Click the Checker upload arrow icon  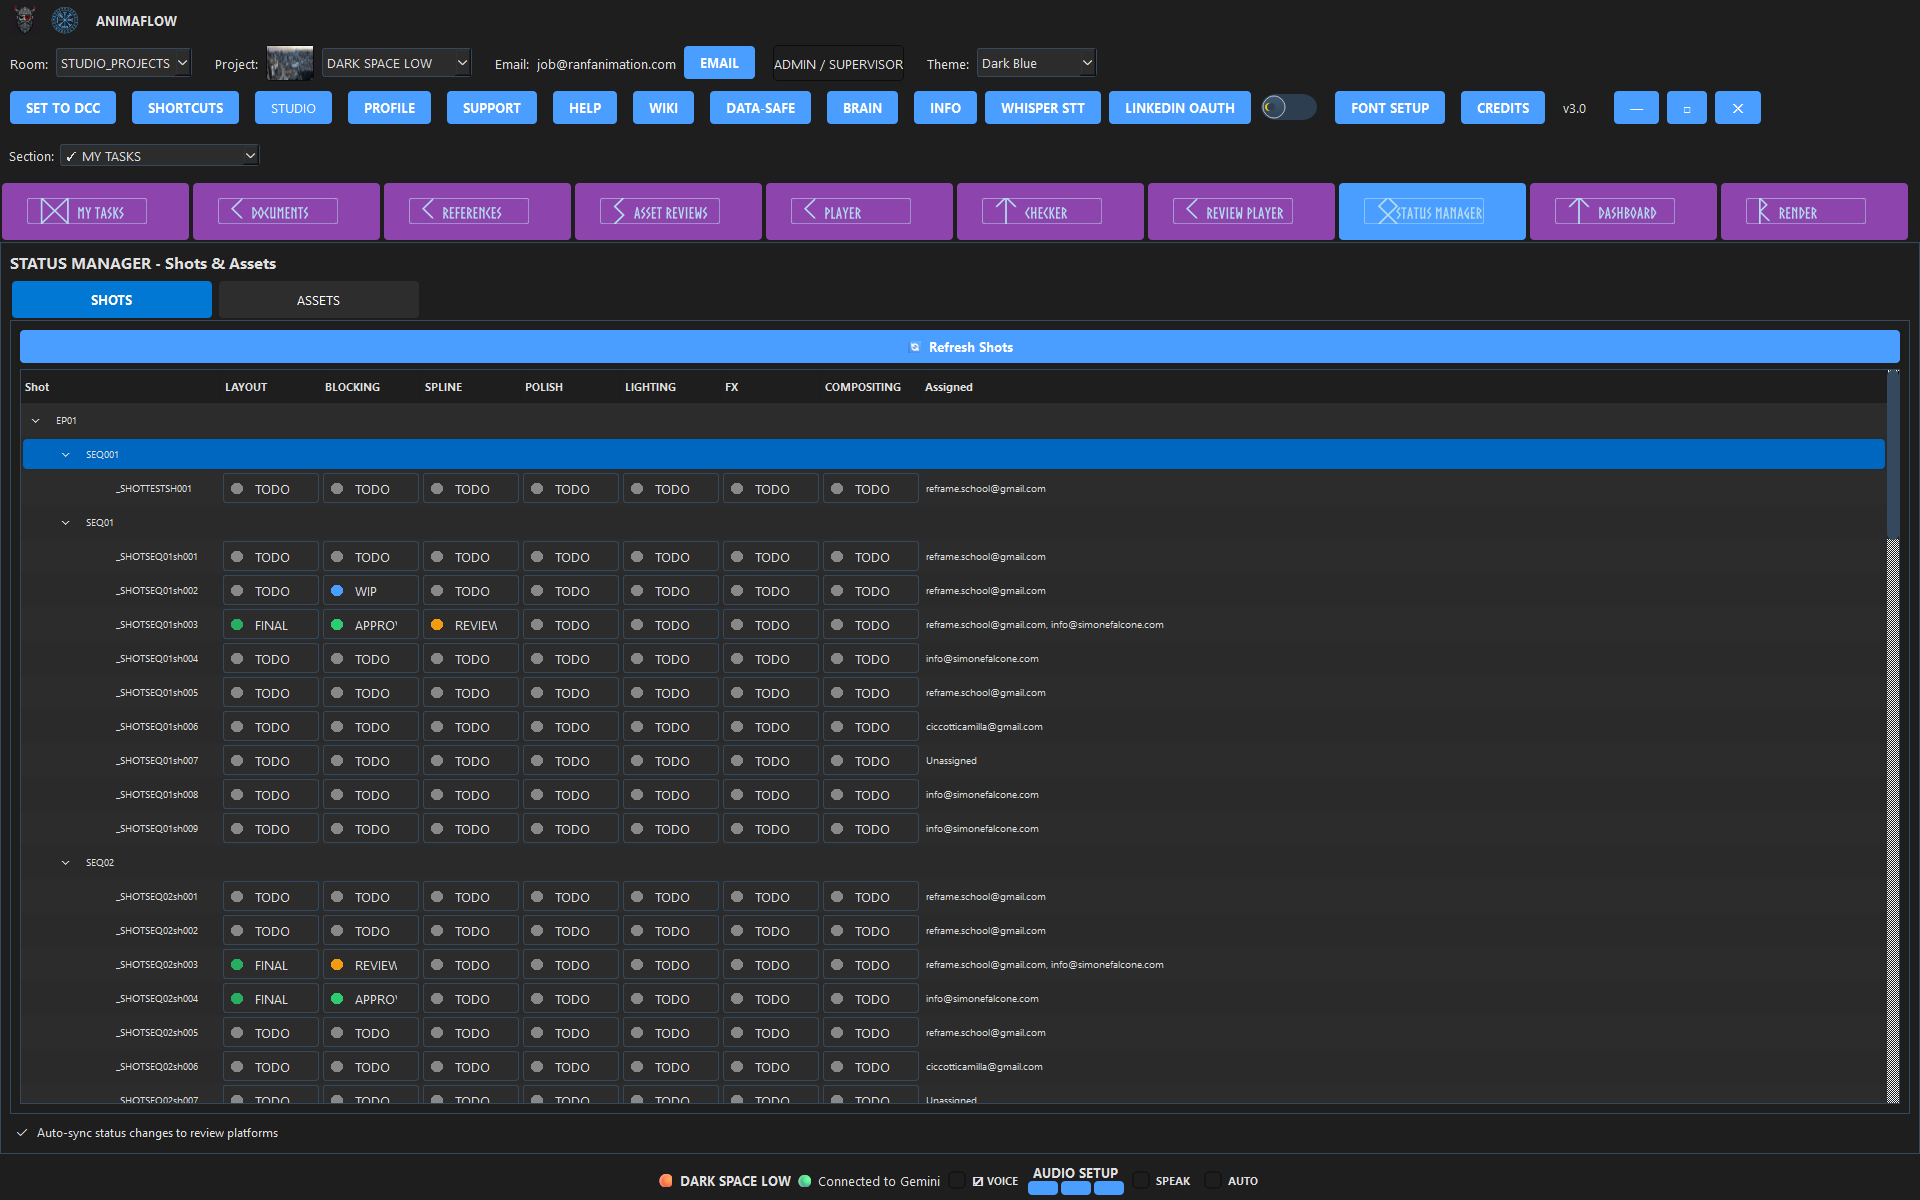point(1005,211)
